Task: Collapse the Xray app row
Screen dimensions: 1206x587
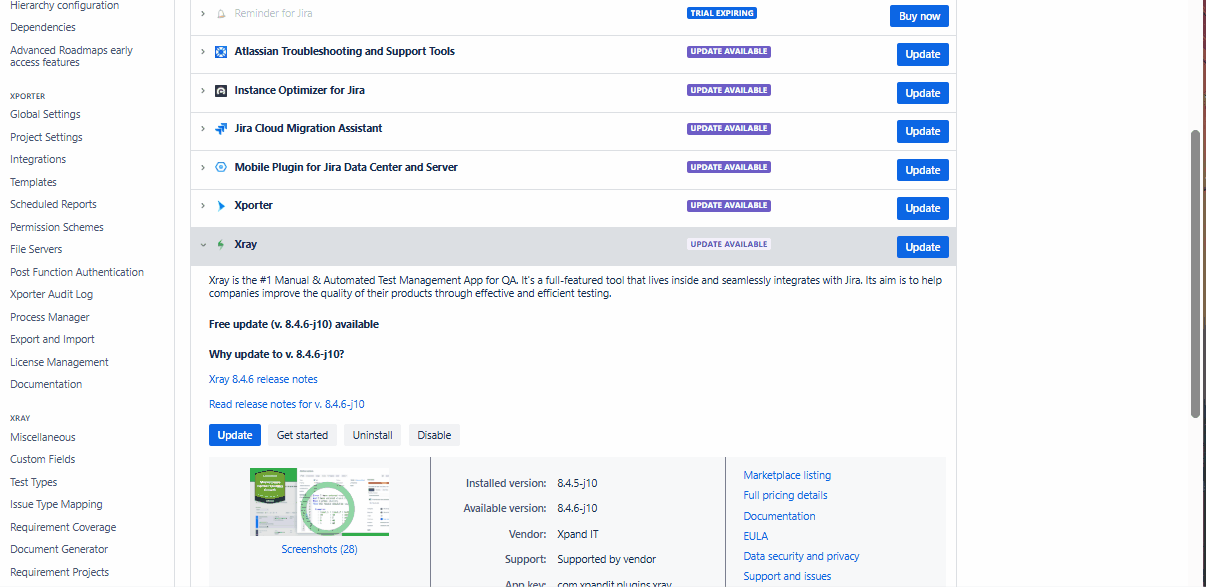Action: point(203,245)
